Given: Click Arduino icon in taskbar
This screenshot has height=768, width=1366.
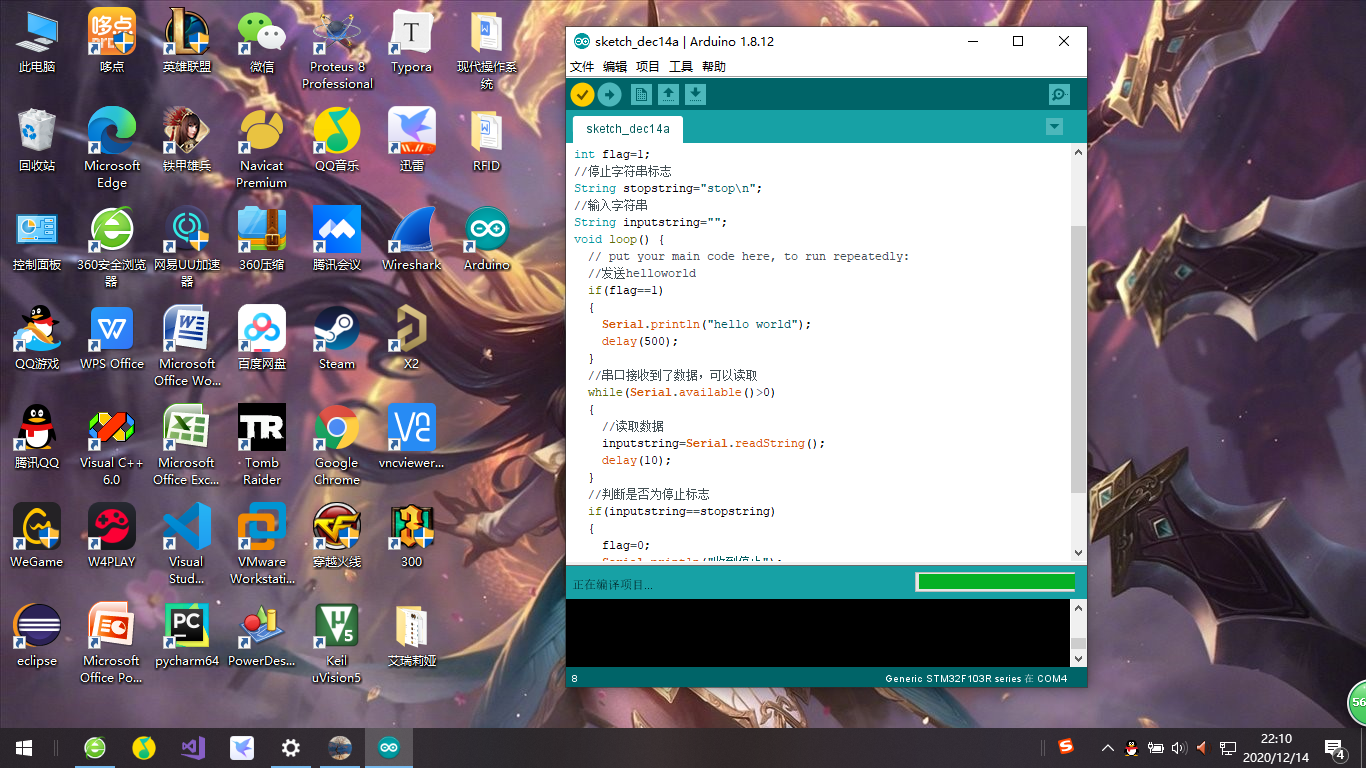Looking at the screenshot, I should click(x=389, y=747).
